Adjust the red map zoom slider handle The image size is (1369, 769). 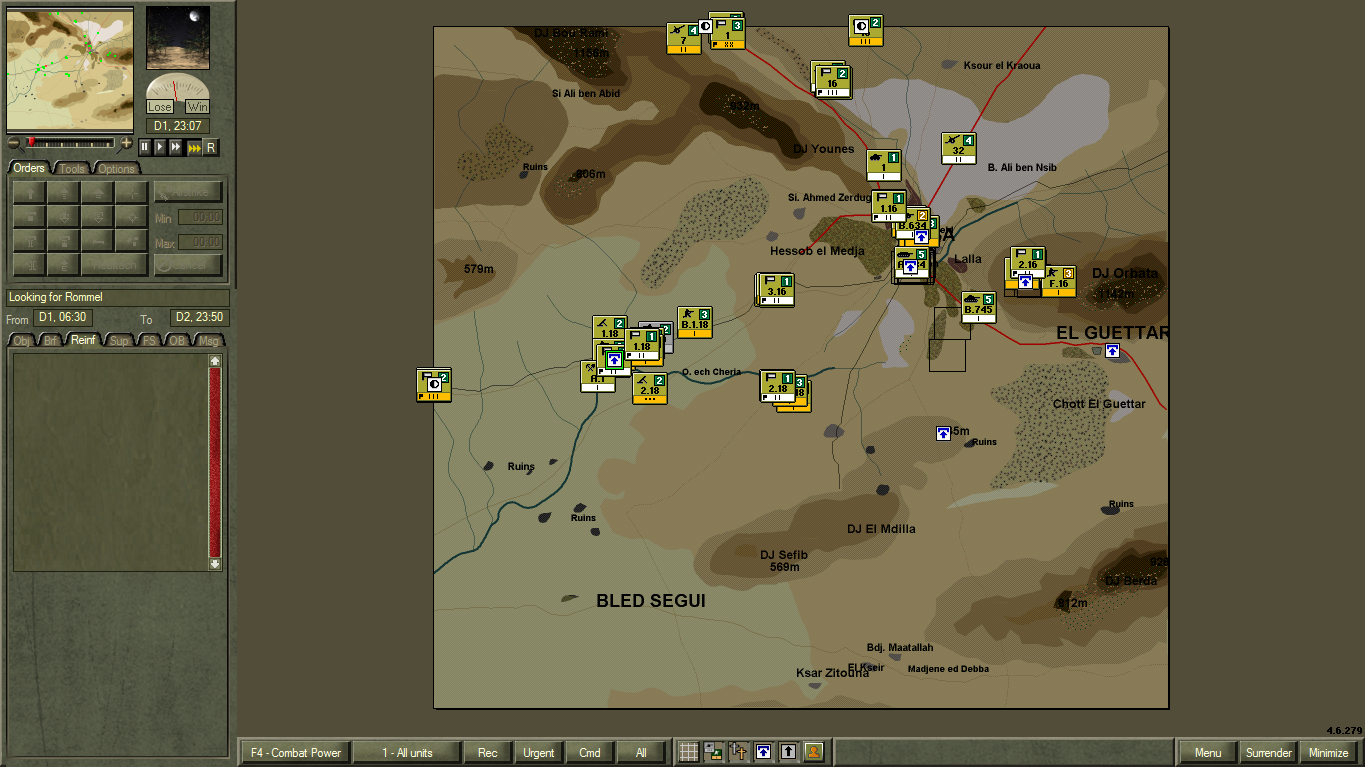[x=31, y=143]
